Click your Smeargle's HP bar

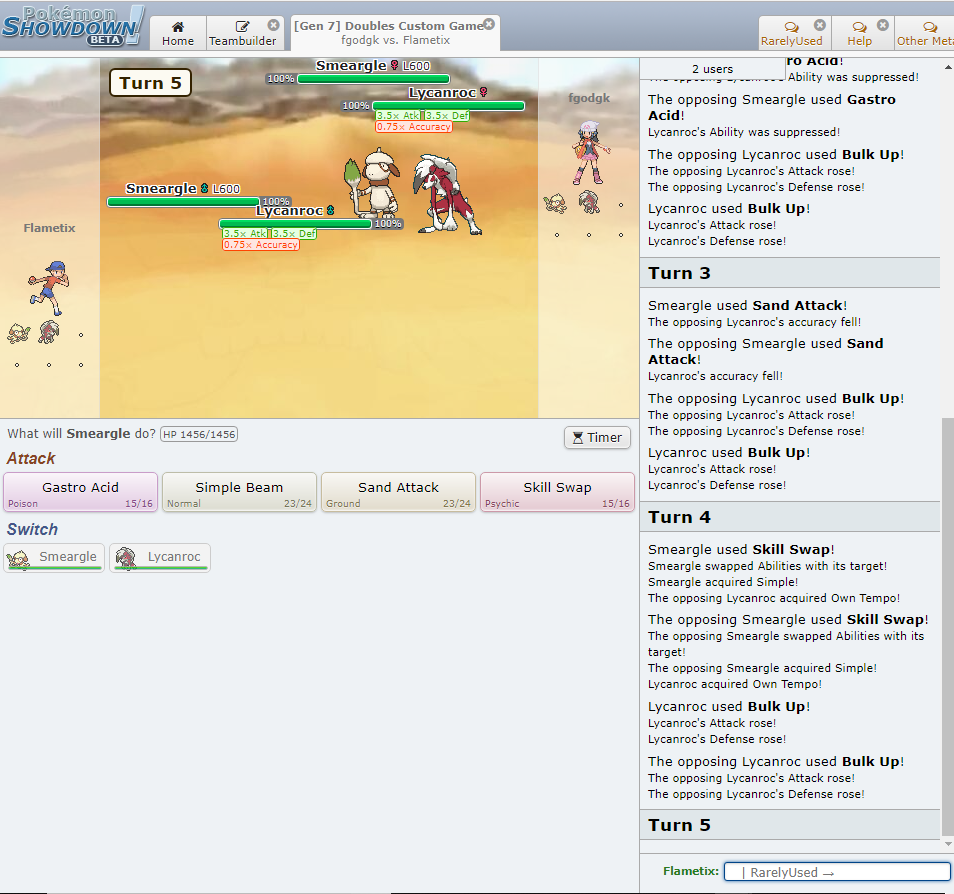tap(183, 201)
